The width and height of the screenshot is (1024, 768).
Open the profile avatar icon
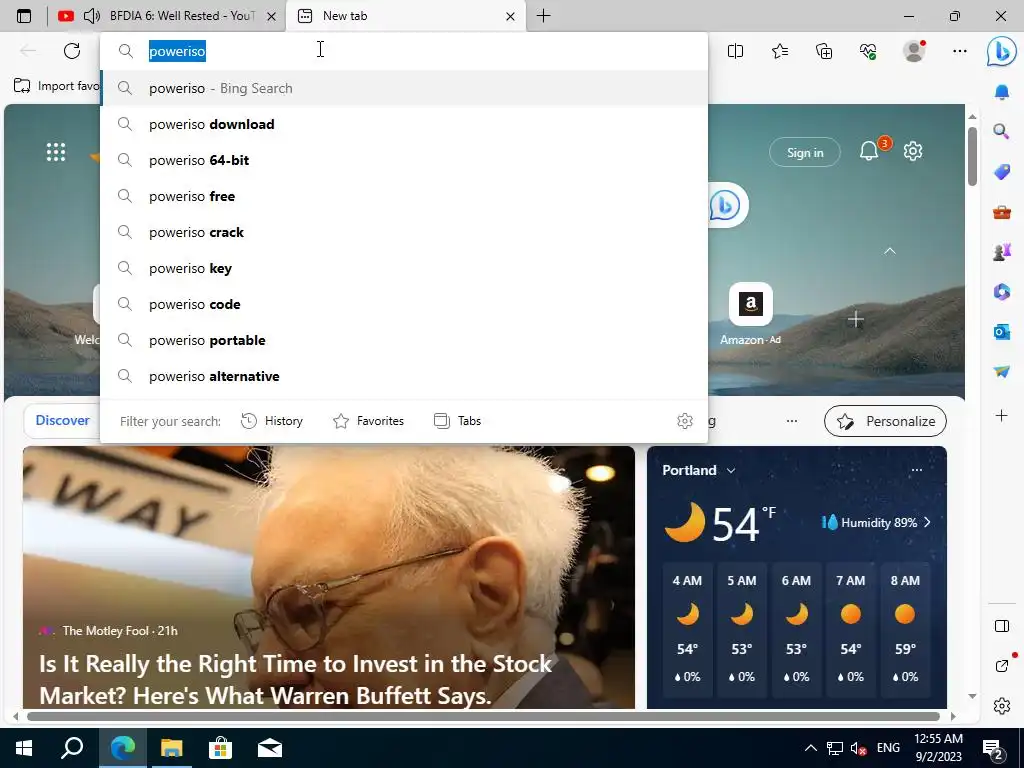click(x=914, y=51)
